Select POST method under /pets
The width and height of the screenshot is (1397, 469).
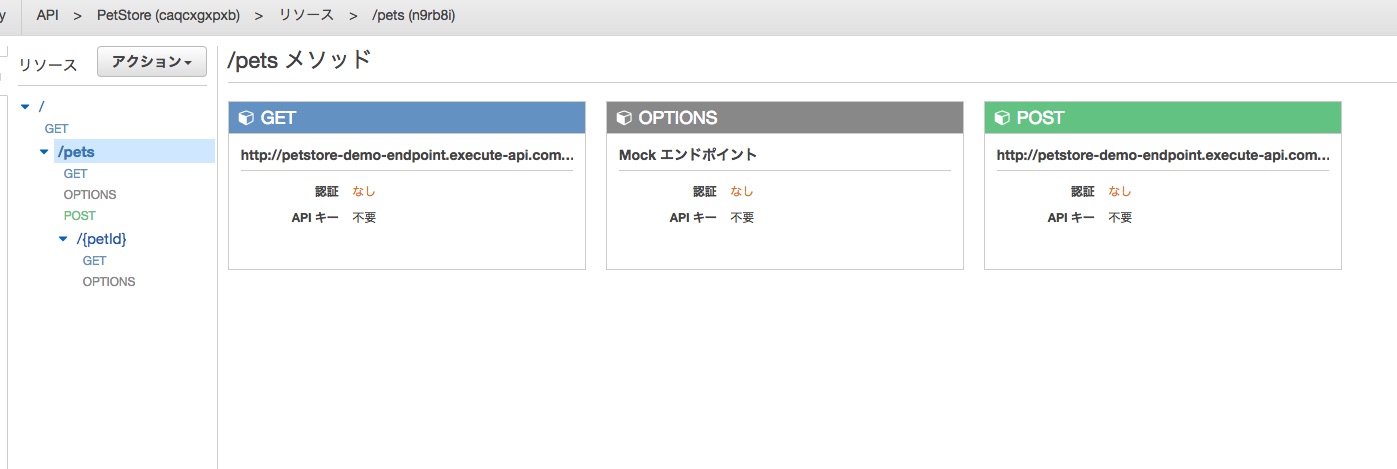[80, 216]
